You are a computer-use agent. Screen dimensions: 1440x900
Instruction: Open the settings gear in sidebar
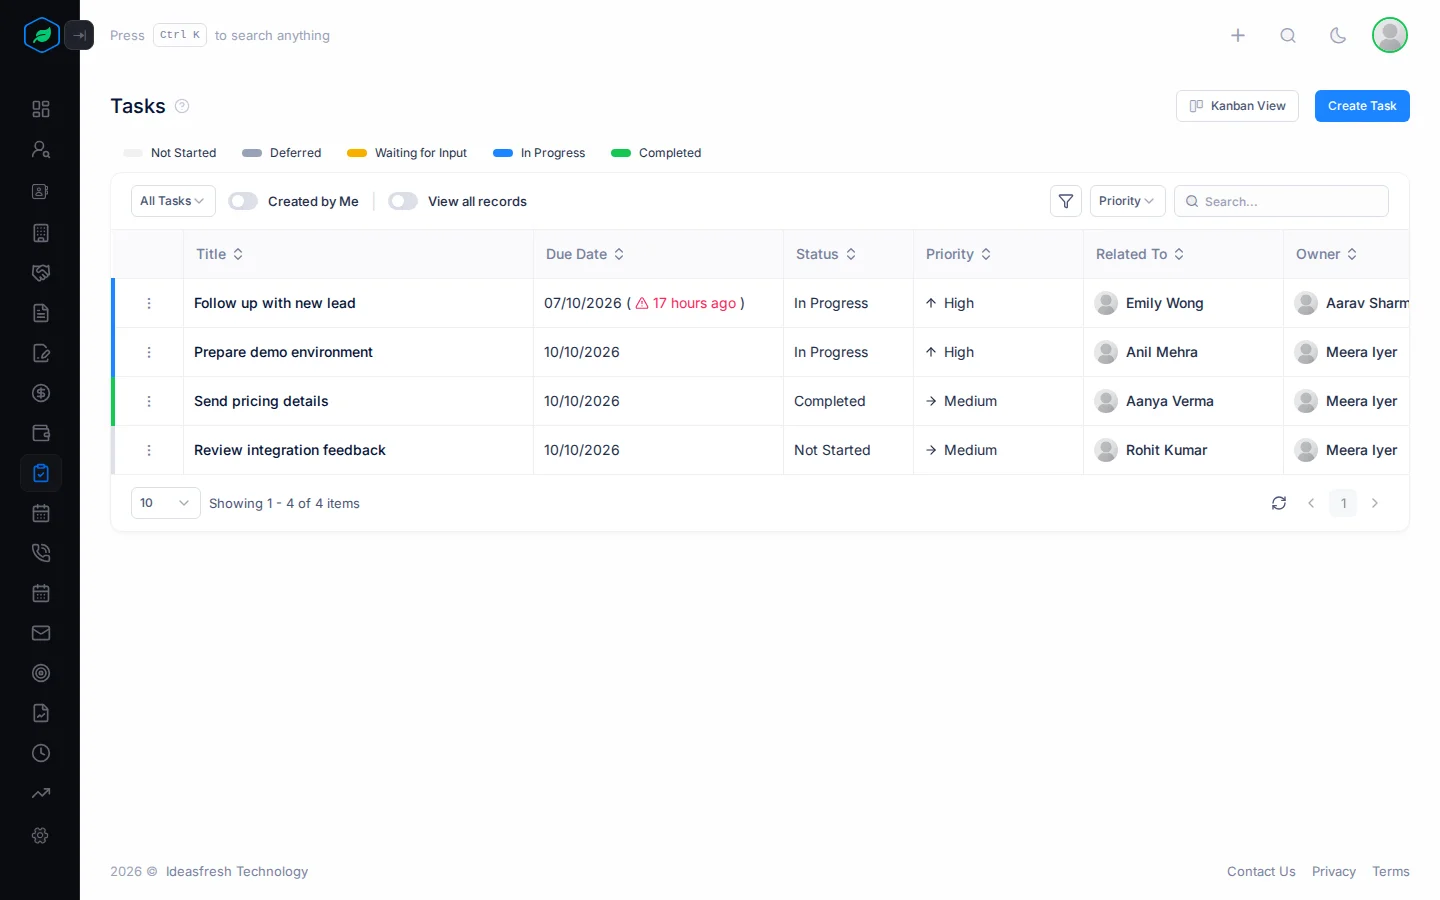[41, 835]
